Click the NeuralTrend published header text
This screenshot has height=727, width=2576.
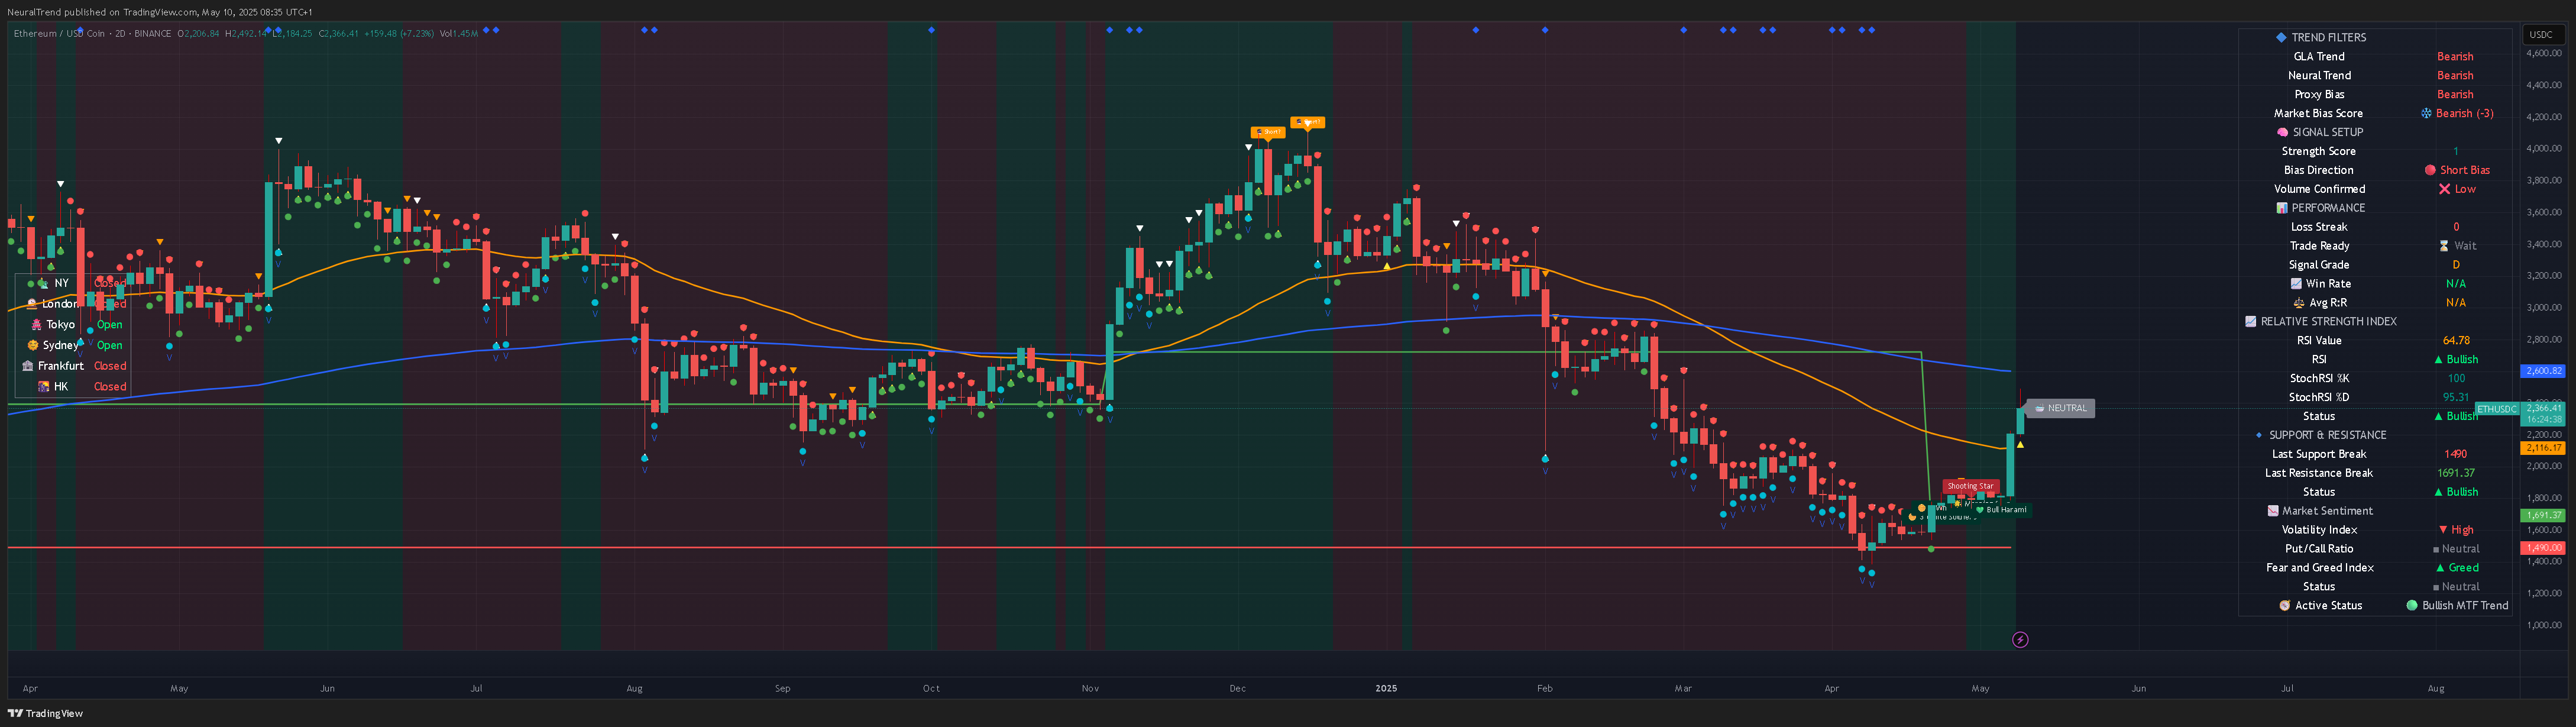tap(160, 12)
